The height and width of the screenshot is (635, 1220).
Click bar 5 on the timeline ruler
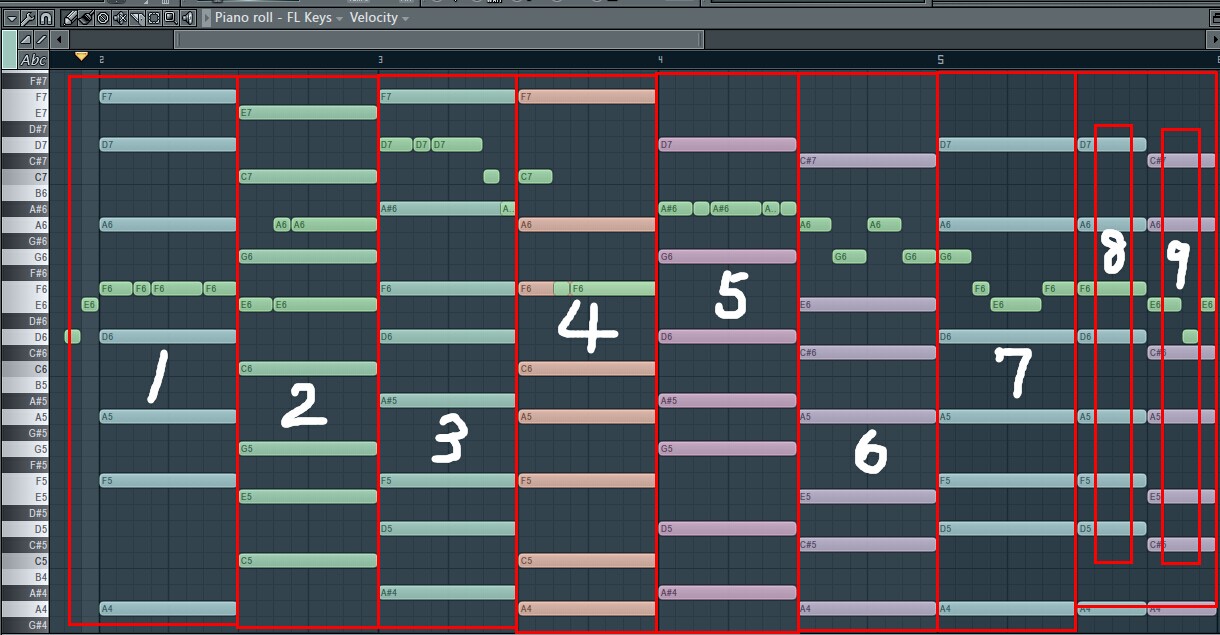tap(940, 60)
